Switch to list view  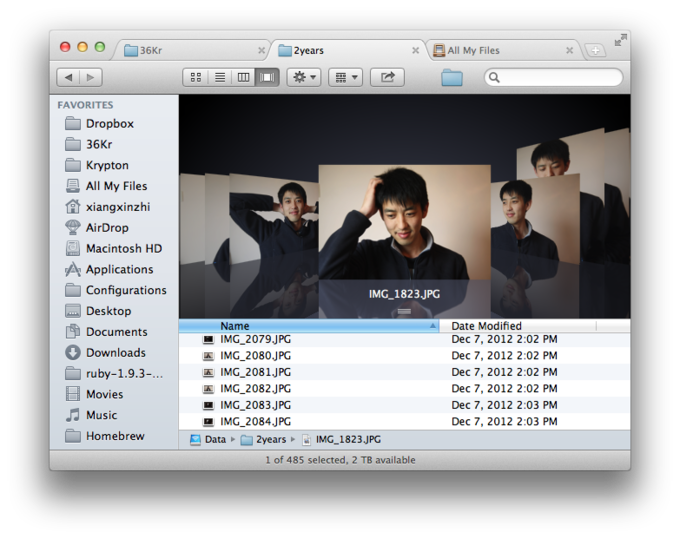[220, 78]
